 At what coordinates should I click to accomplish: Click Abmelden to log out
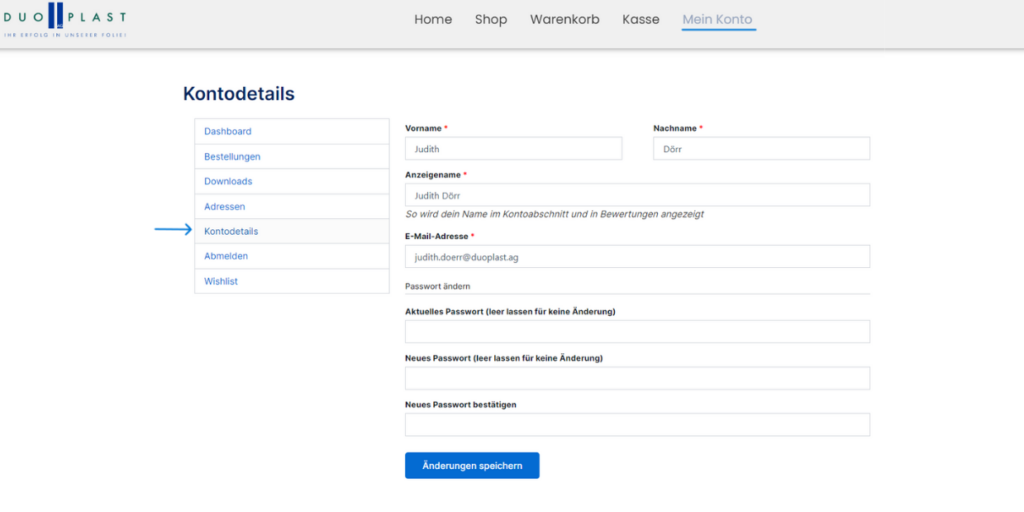[x=292, y=256]
